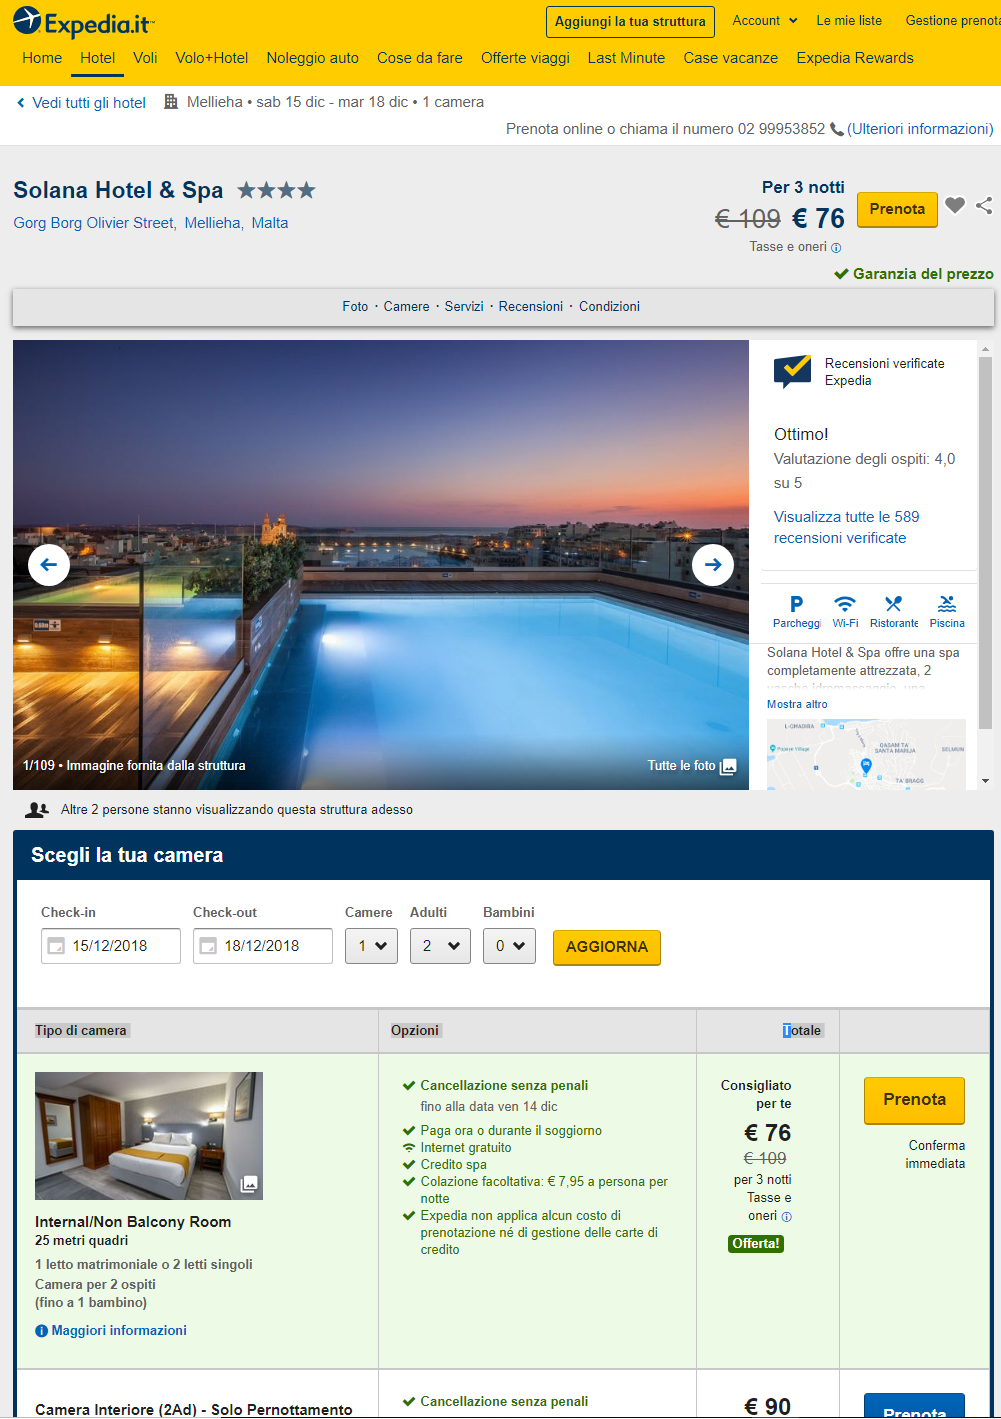Viewport: 1001px width, 1419px height.
Task: Click the Piscina amenity icon
Action: (947, 603)
